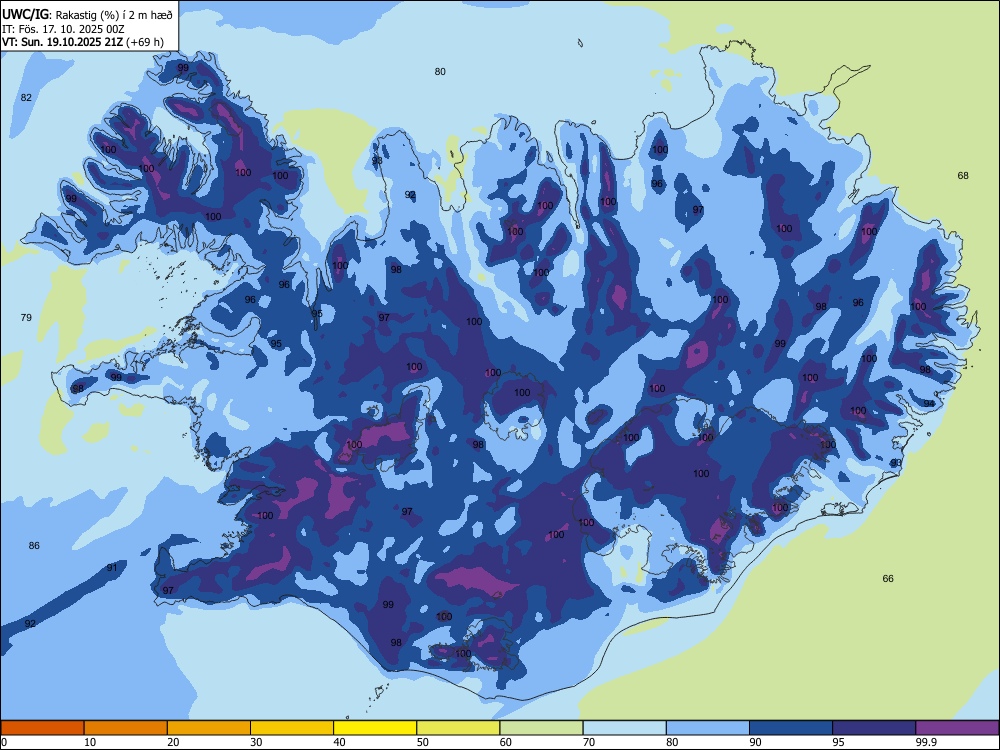Select the legend tick label '30'
Screen dimensions: 1000x750
coord(256,742)
